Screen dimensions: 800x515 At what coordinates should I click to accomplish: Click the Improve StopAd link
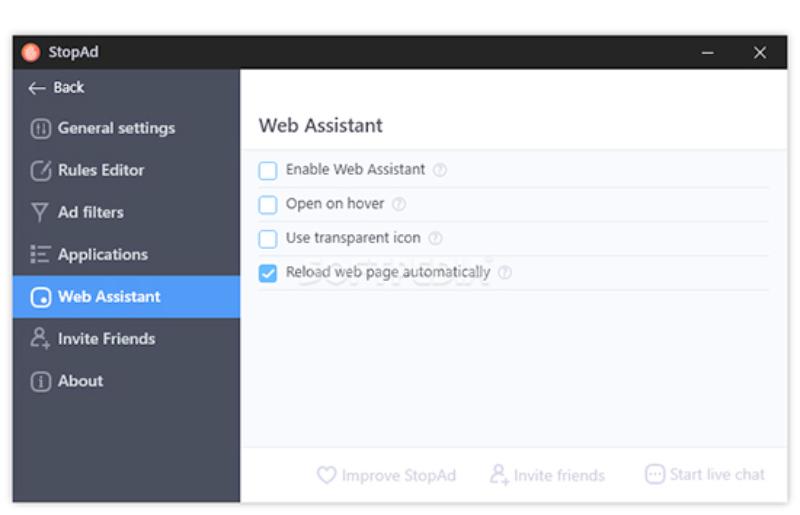click(386, 475)
